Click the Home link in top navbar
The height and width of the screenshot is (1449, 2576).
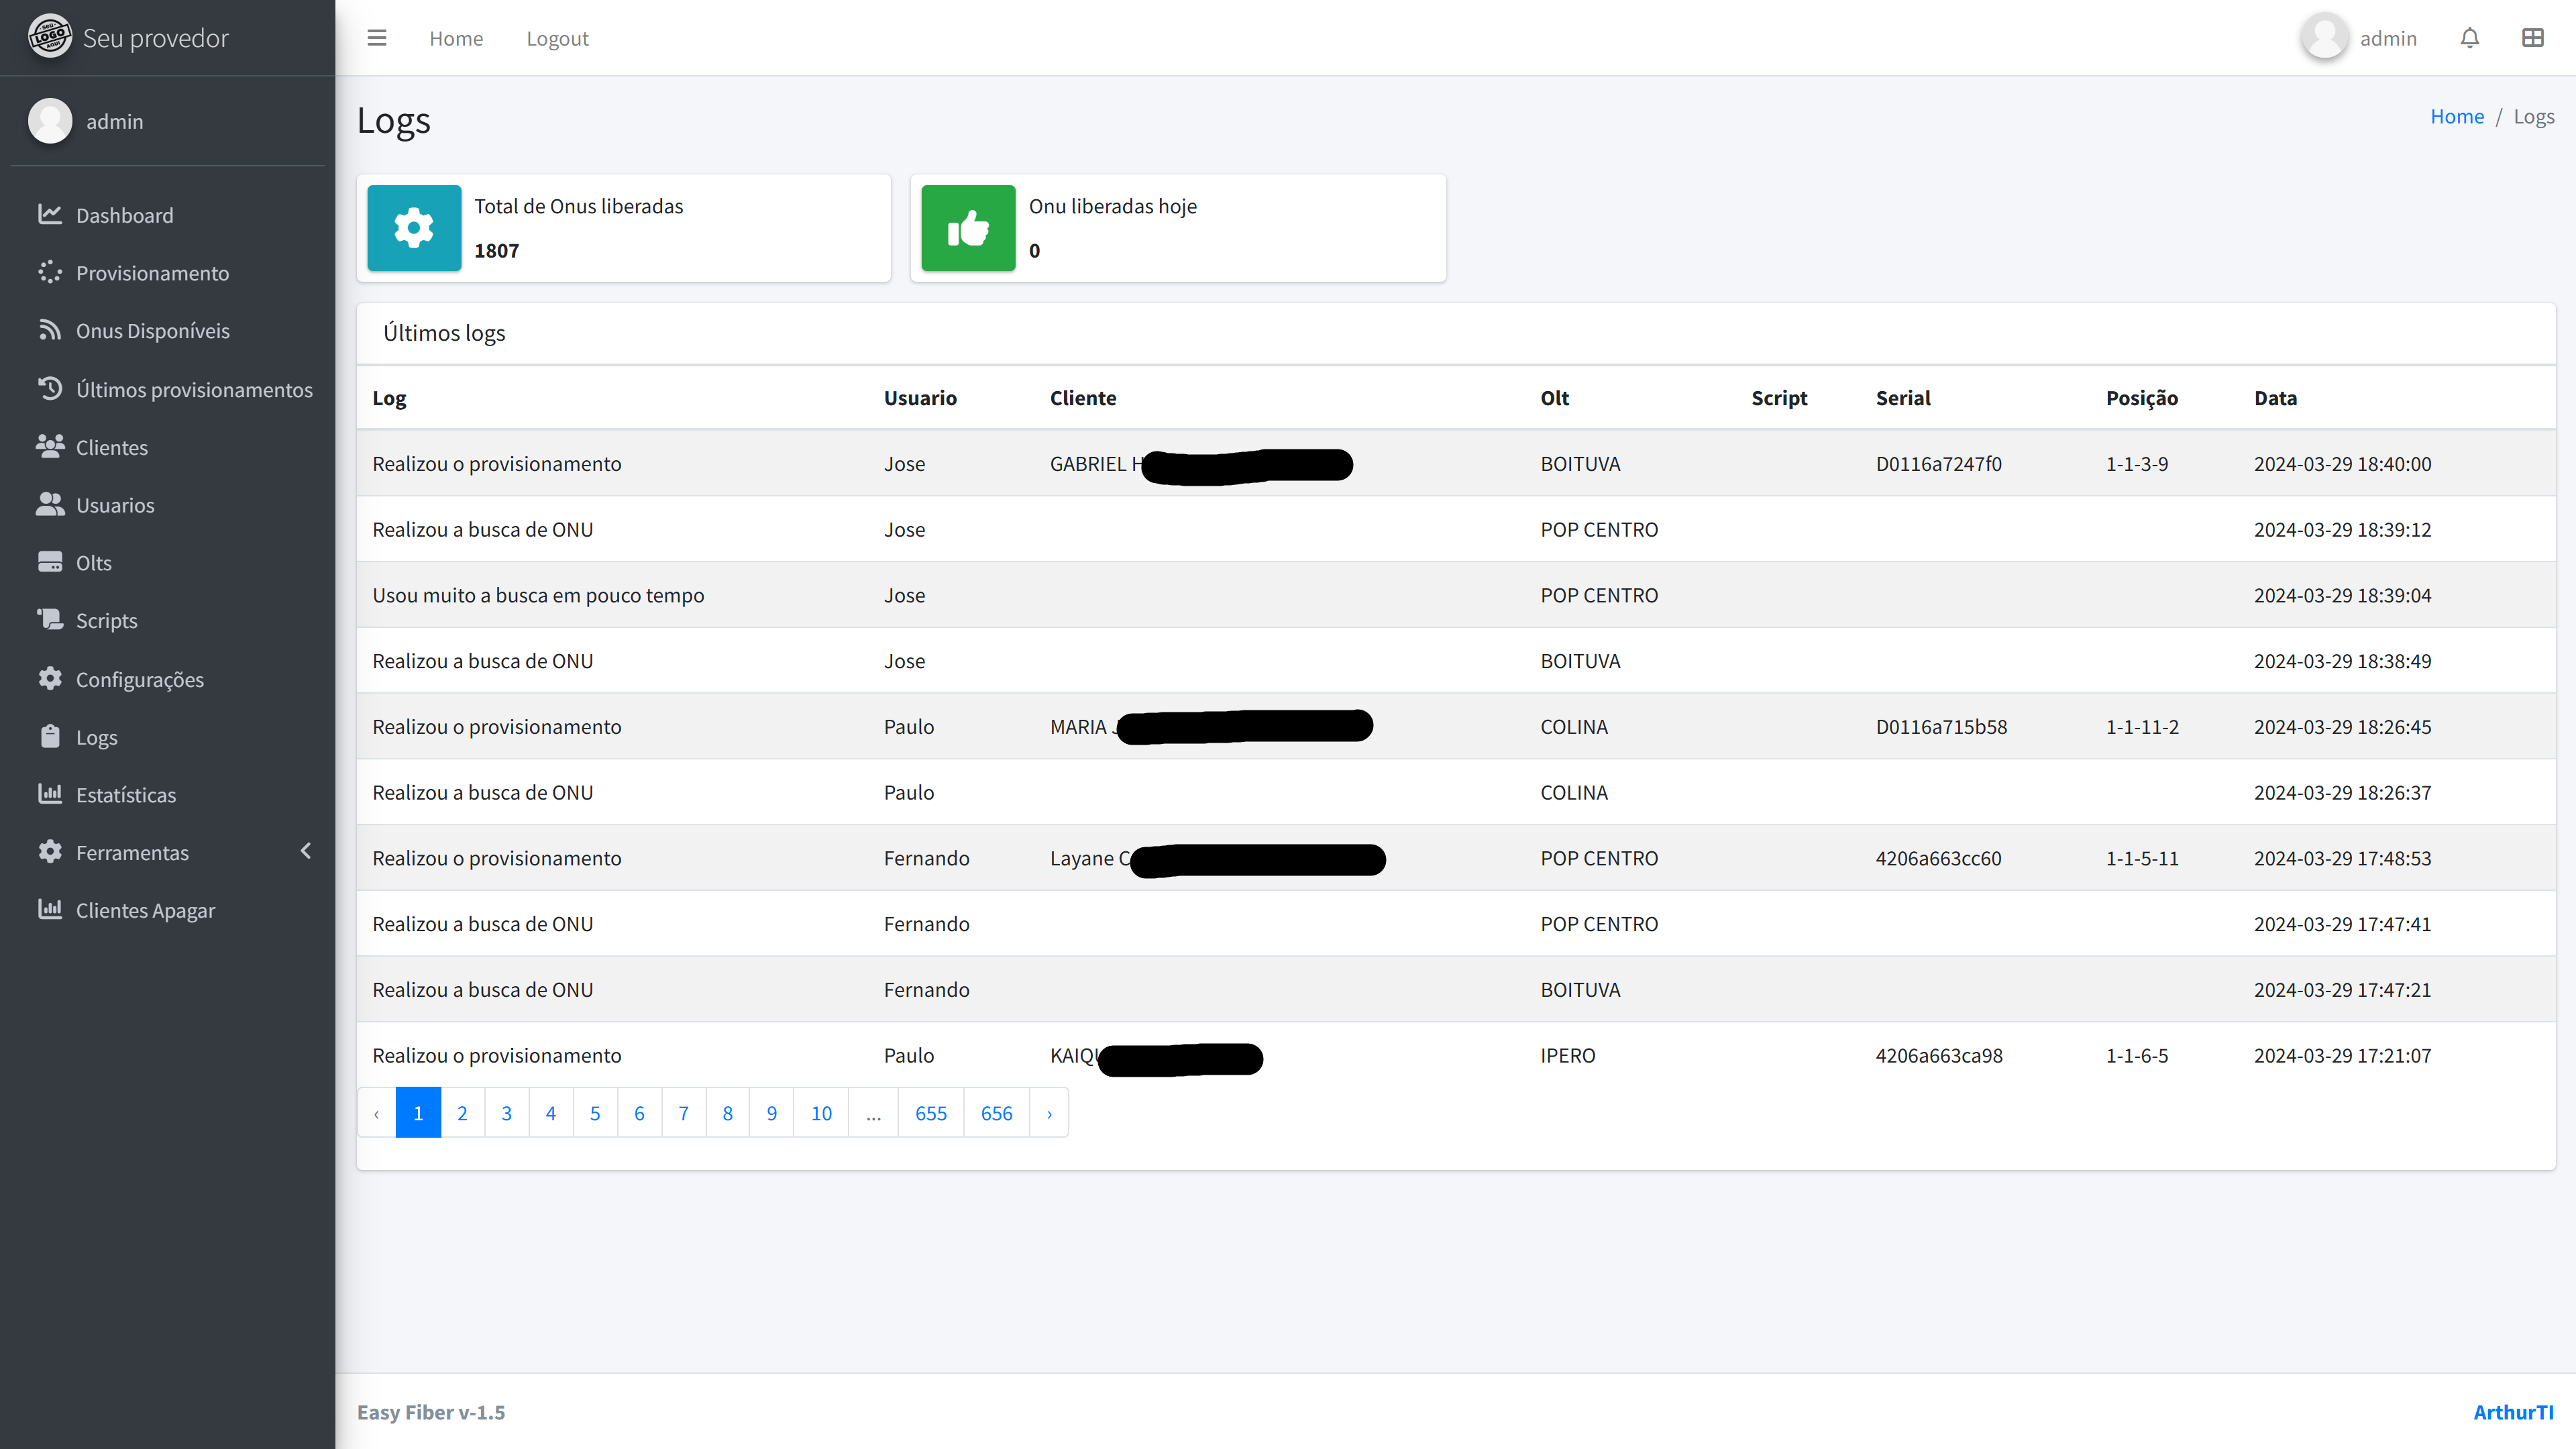(456, 38)
